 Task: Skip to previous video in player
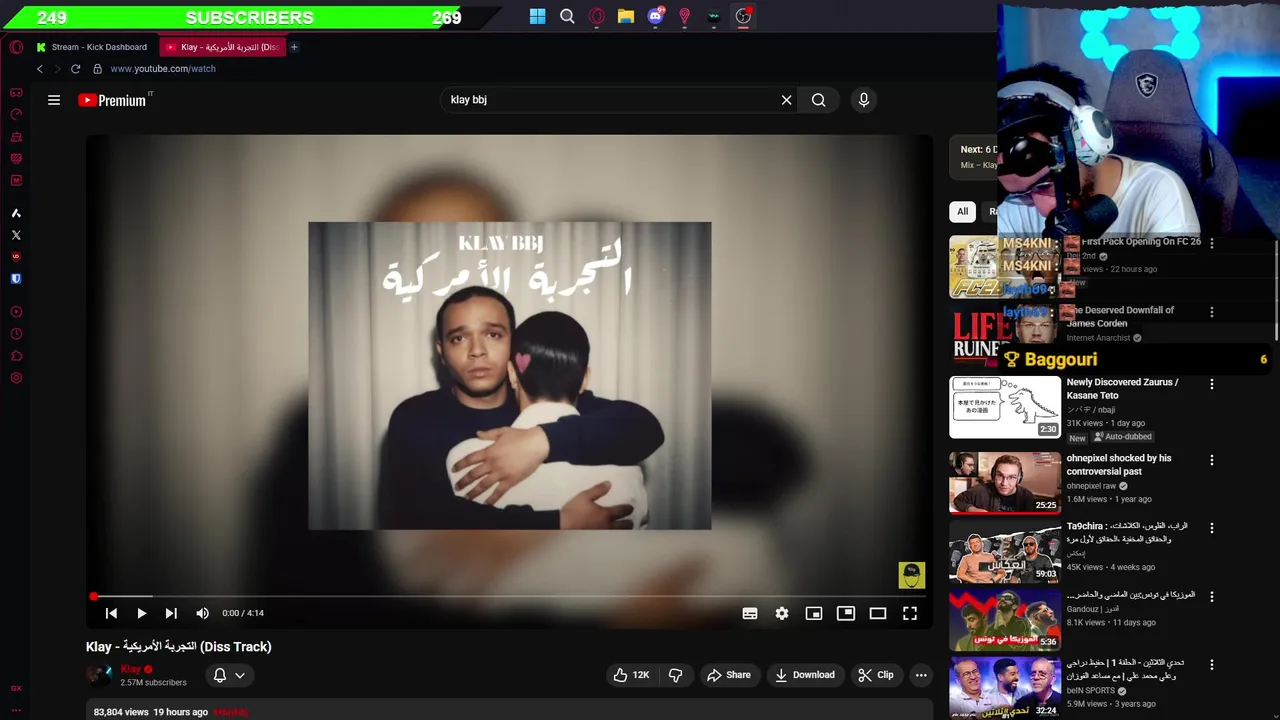point(111,613)
